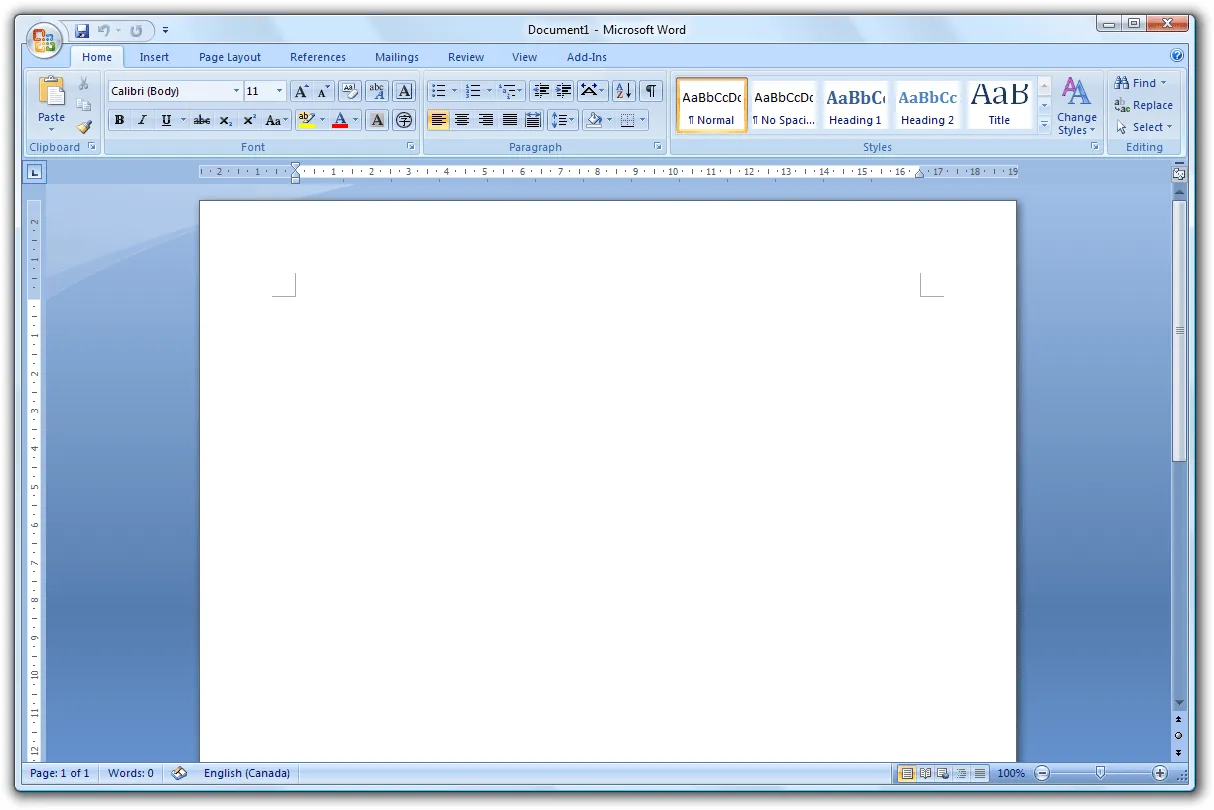Toggle numbered list formatting
Viewport: 1214px width, 810px height.
(471, 90)
